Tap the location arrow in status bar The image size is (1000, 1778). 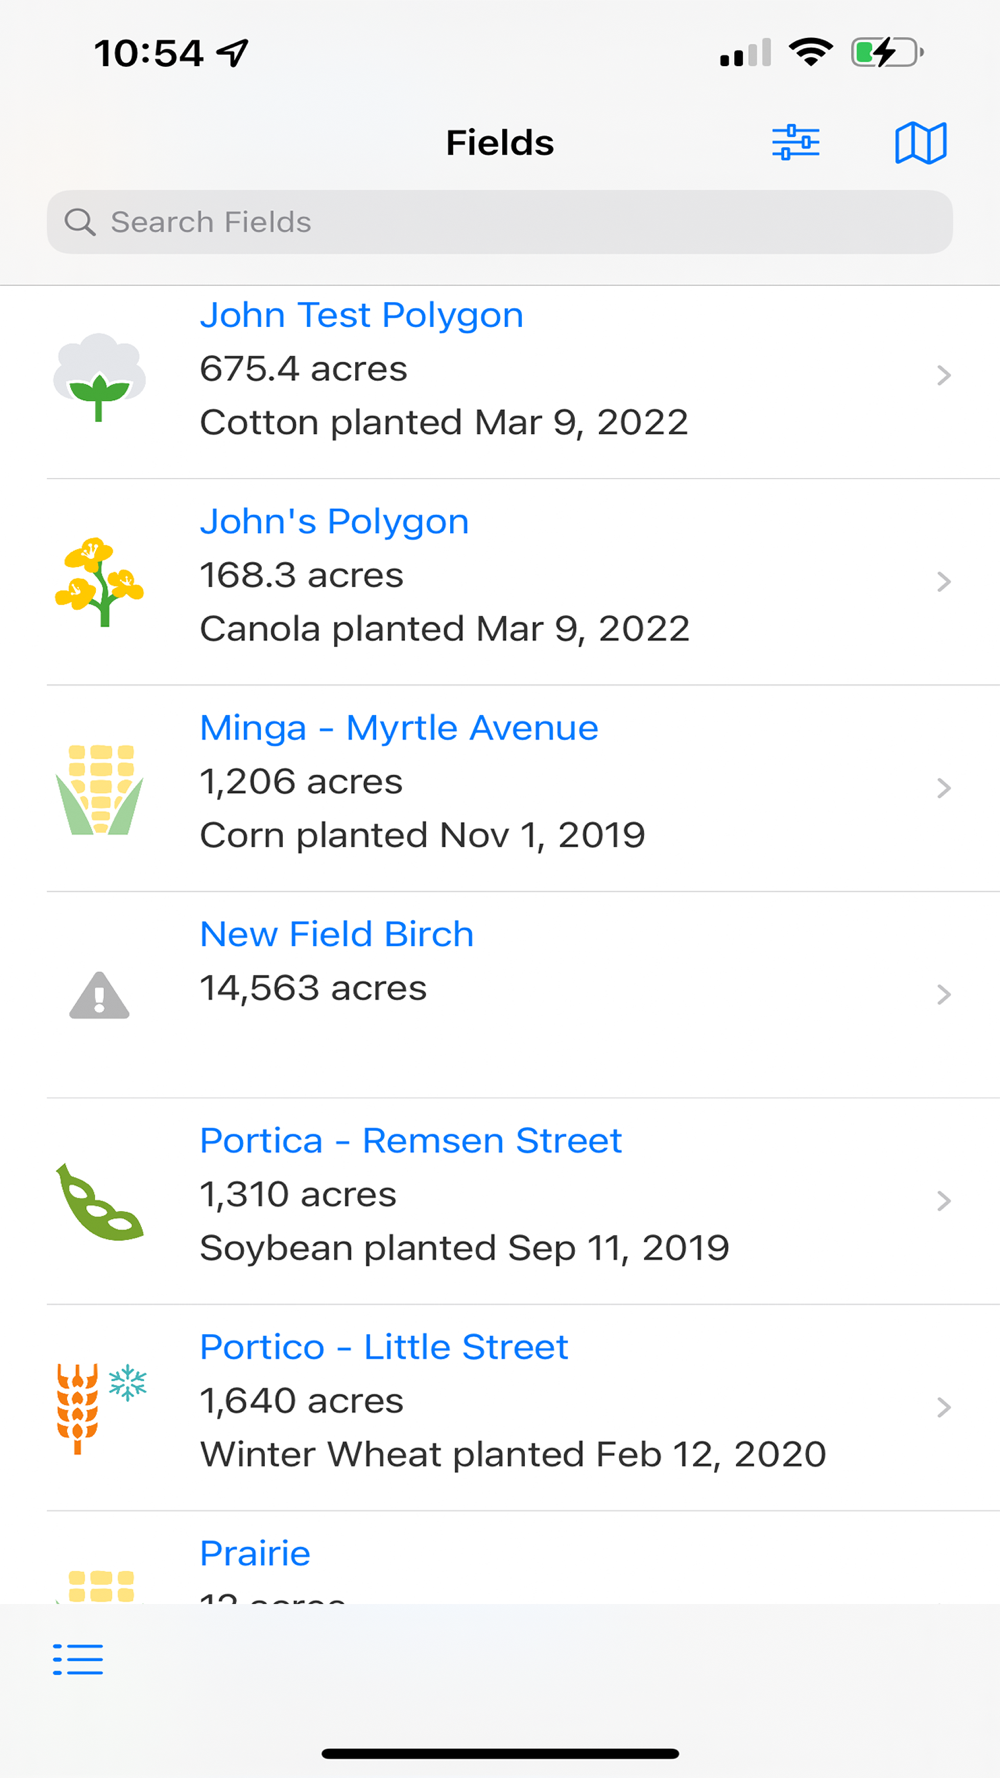pyautogui.click(x=233, y=52)
